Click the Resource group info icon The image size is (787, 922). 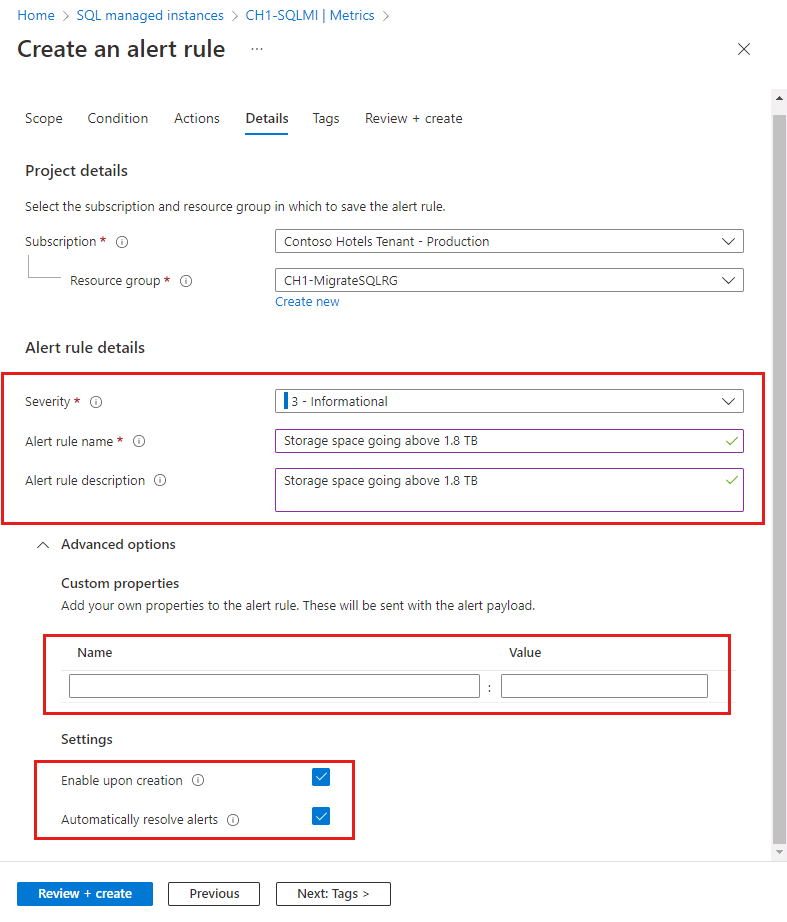click(x=186, y=281)
